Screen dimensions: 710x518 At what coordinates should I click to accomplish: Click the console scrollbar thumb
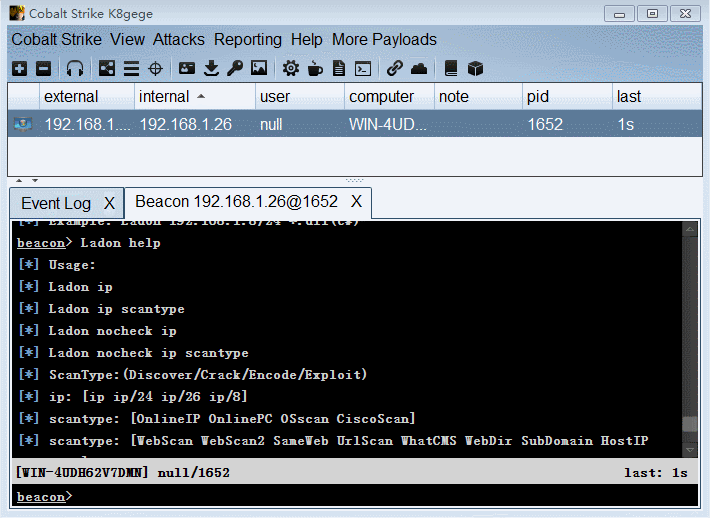[x=690, y=425]
